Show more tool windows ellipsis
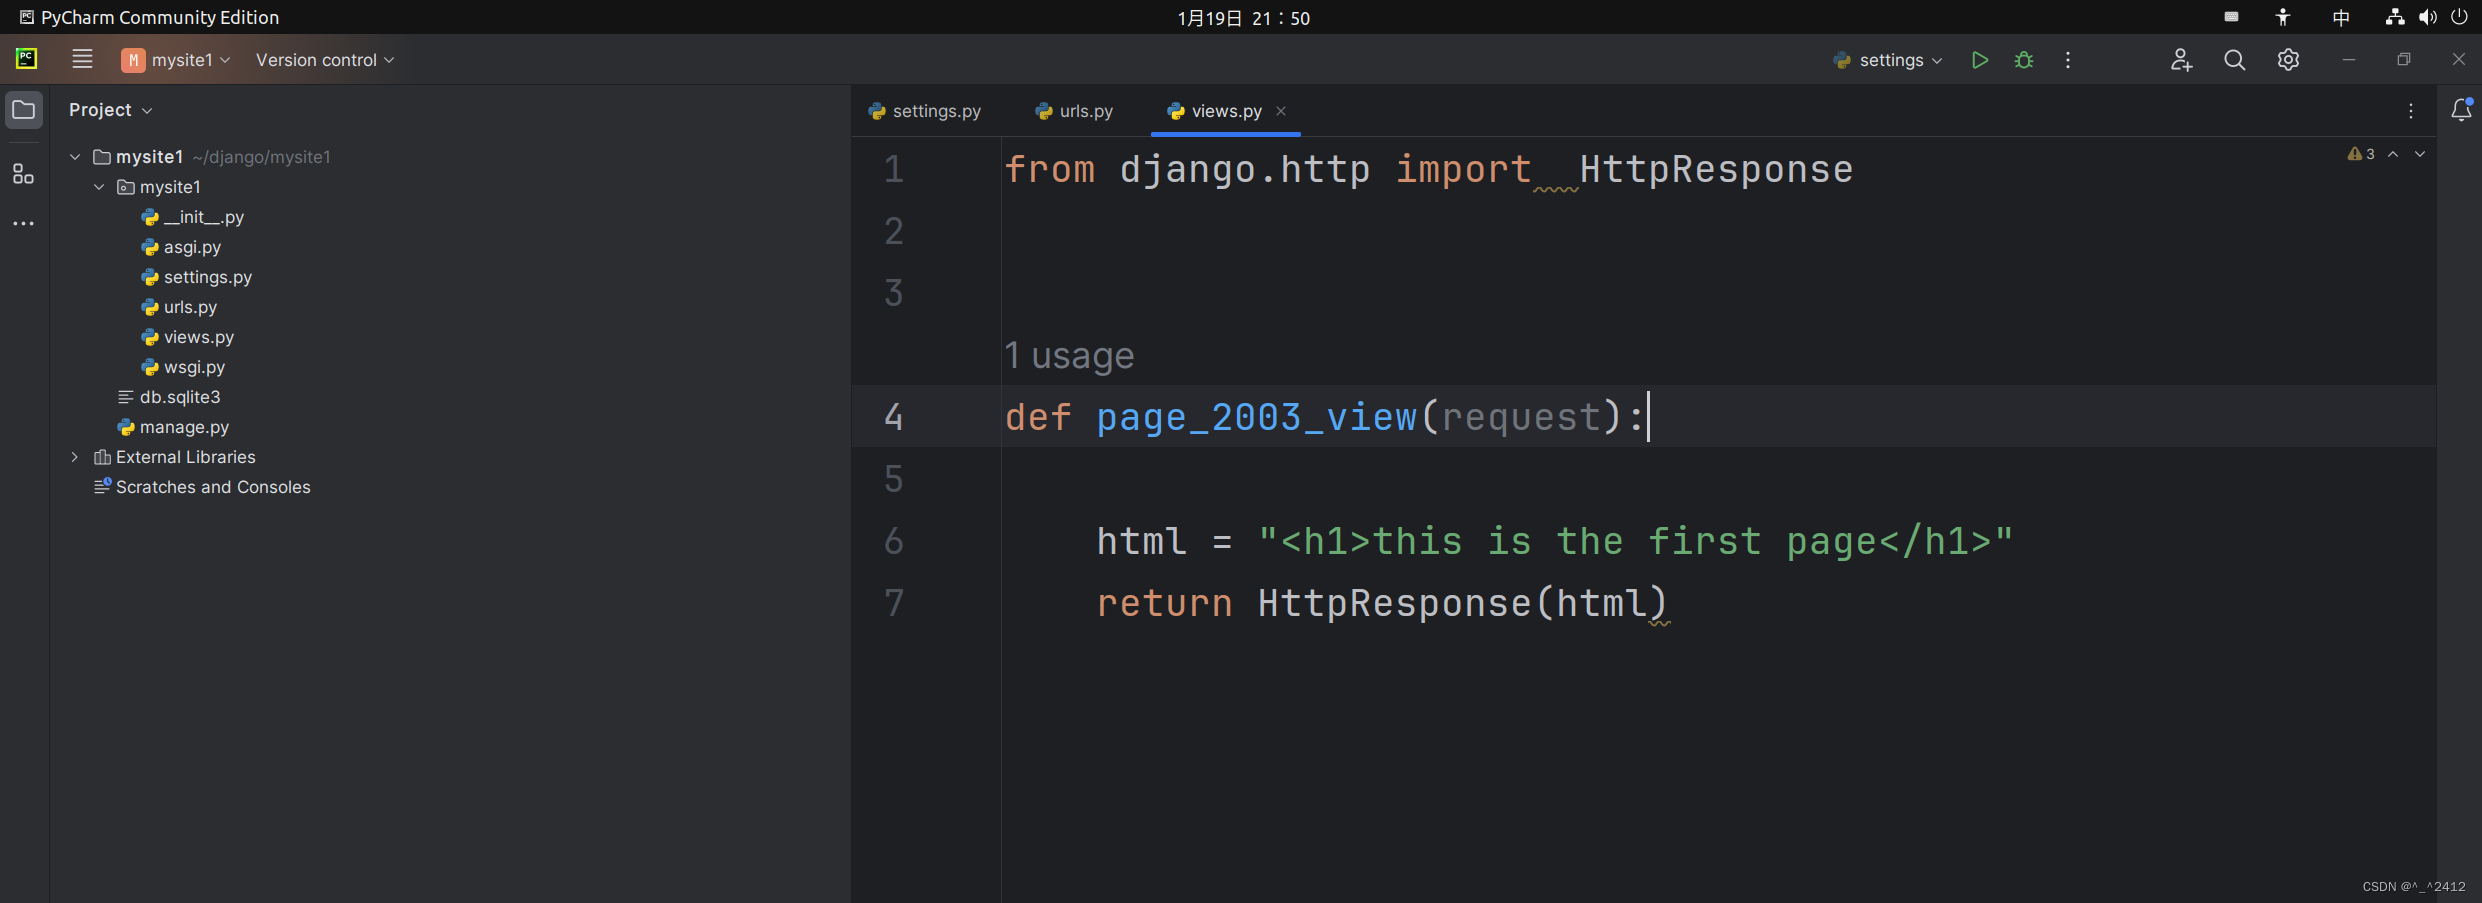This screenshot has width=2482, height=903. [24, 223]
